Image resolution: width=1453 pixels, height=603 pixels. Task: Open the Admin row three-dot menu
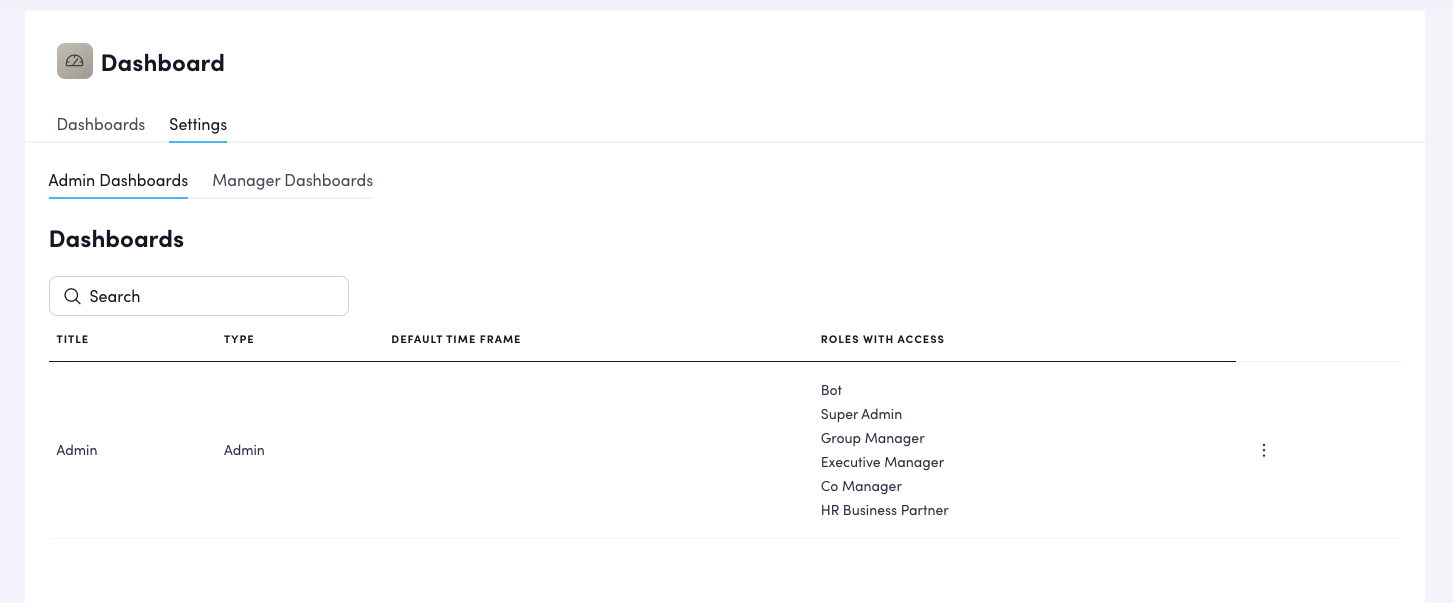click(1263, 450)
